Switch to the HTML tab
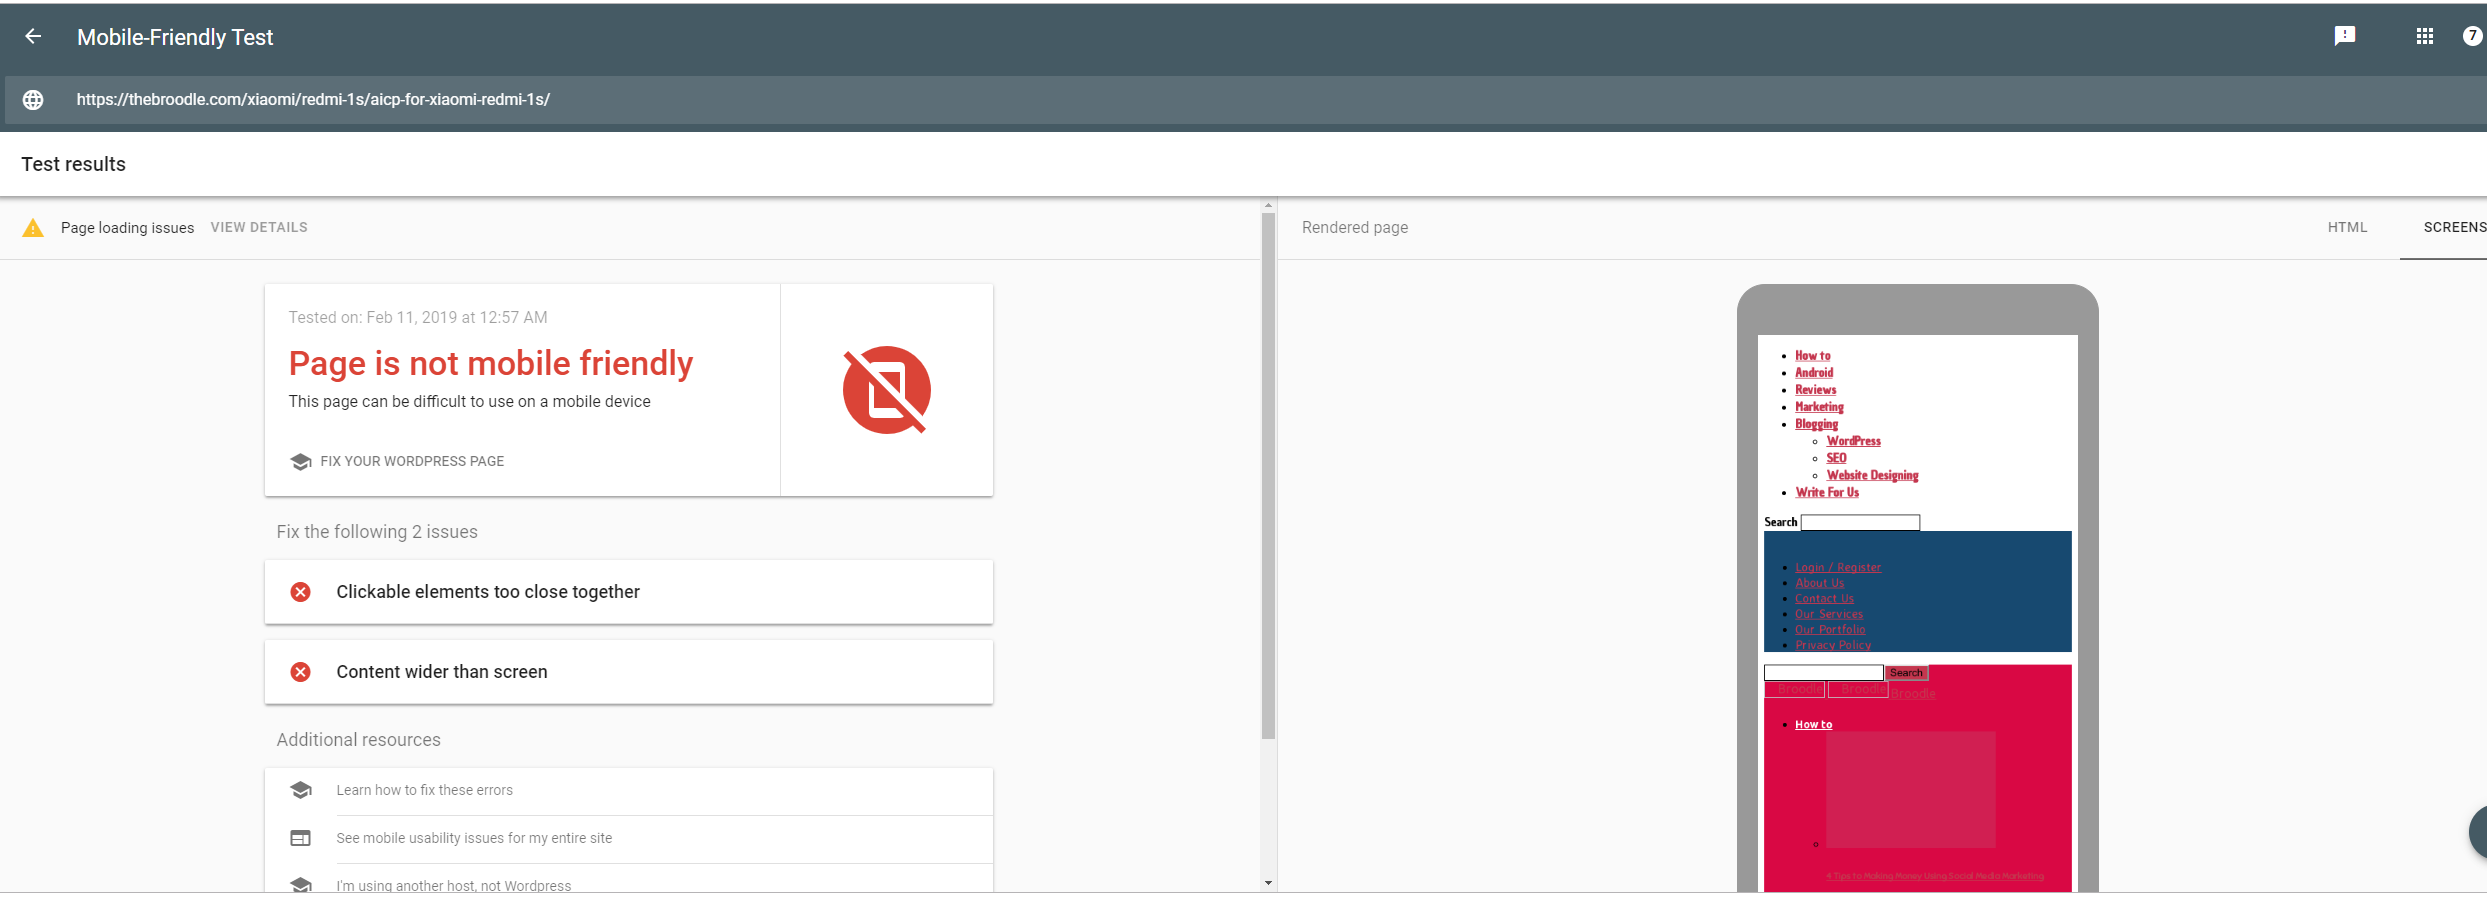 [2347, 228]
